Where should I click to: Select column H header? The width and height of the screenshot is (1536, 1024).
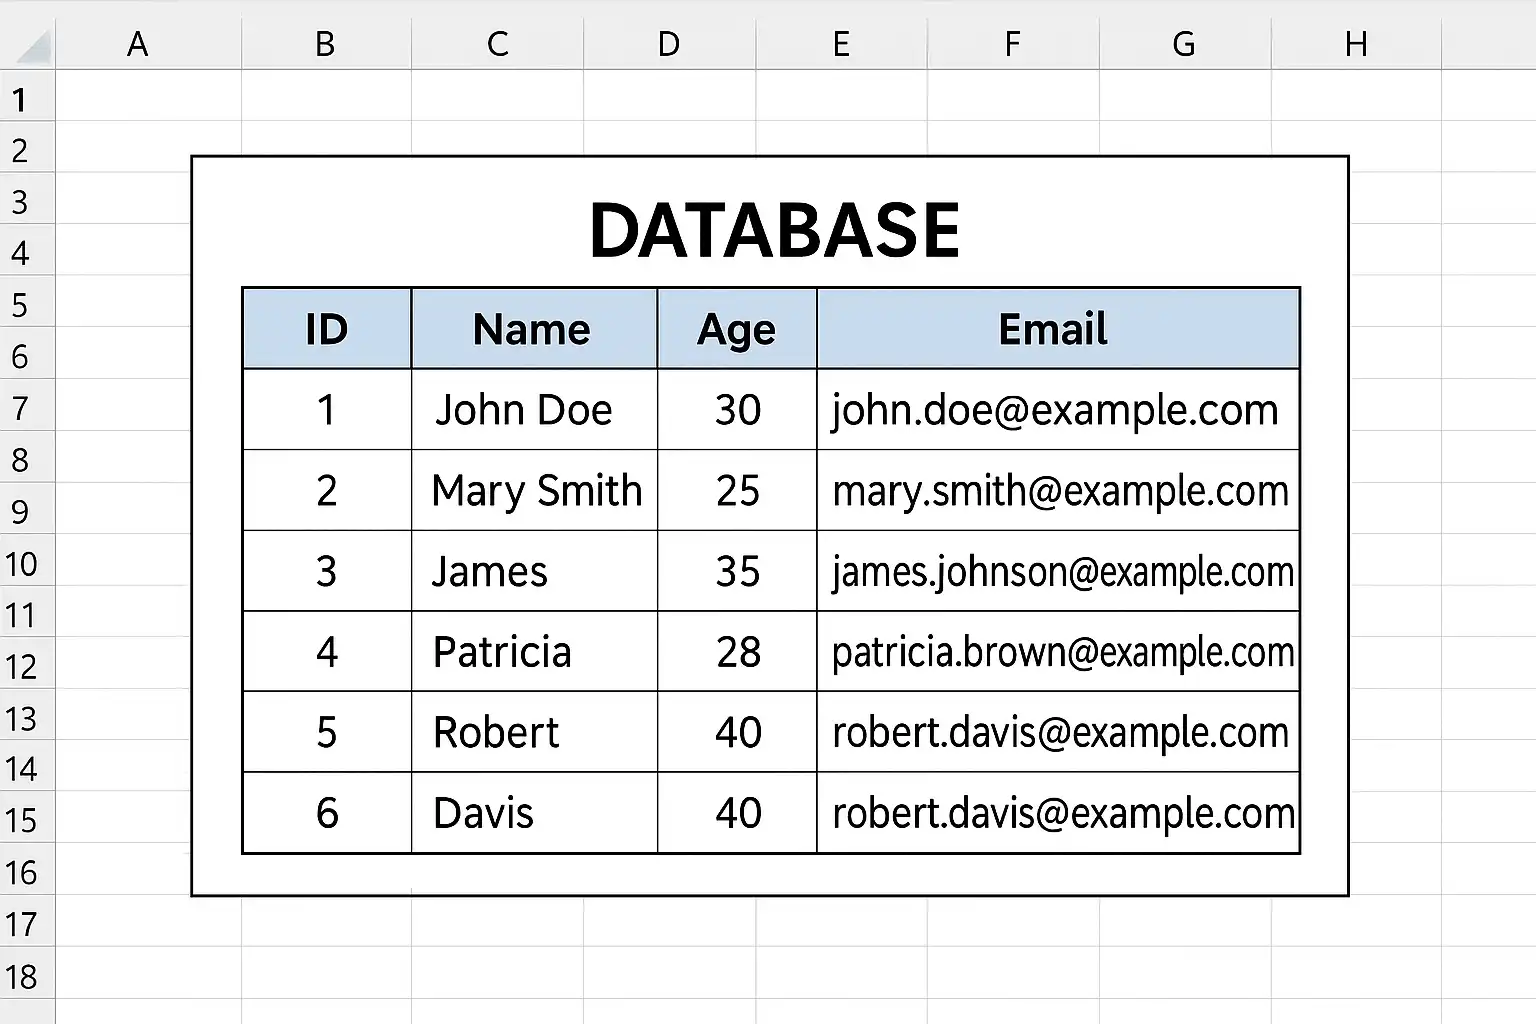tap(1356, 44)
